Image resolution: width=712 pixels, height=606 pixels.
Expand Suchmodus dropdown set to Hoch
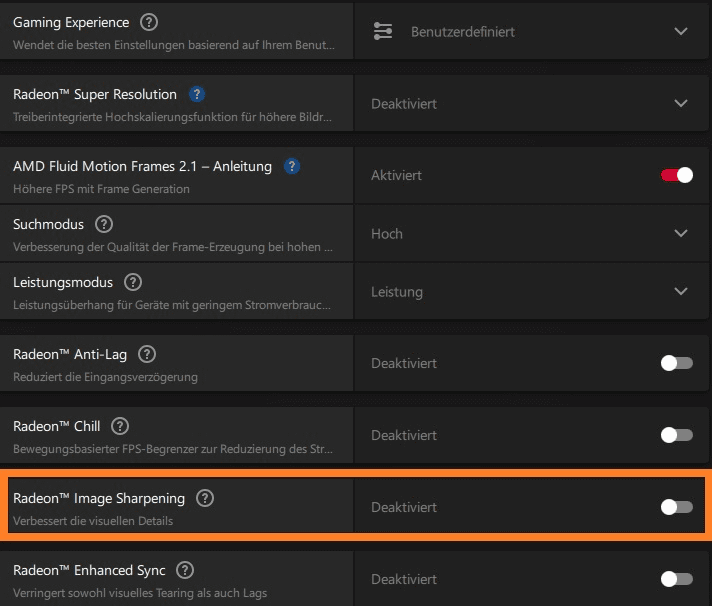click(681, 233)
